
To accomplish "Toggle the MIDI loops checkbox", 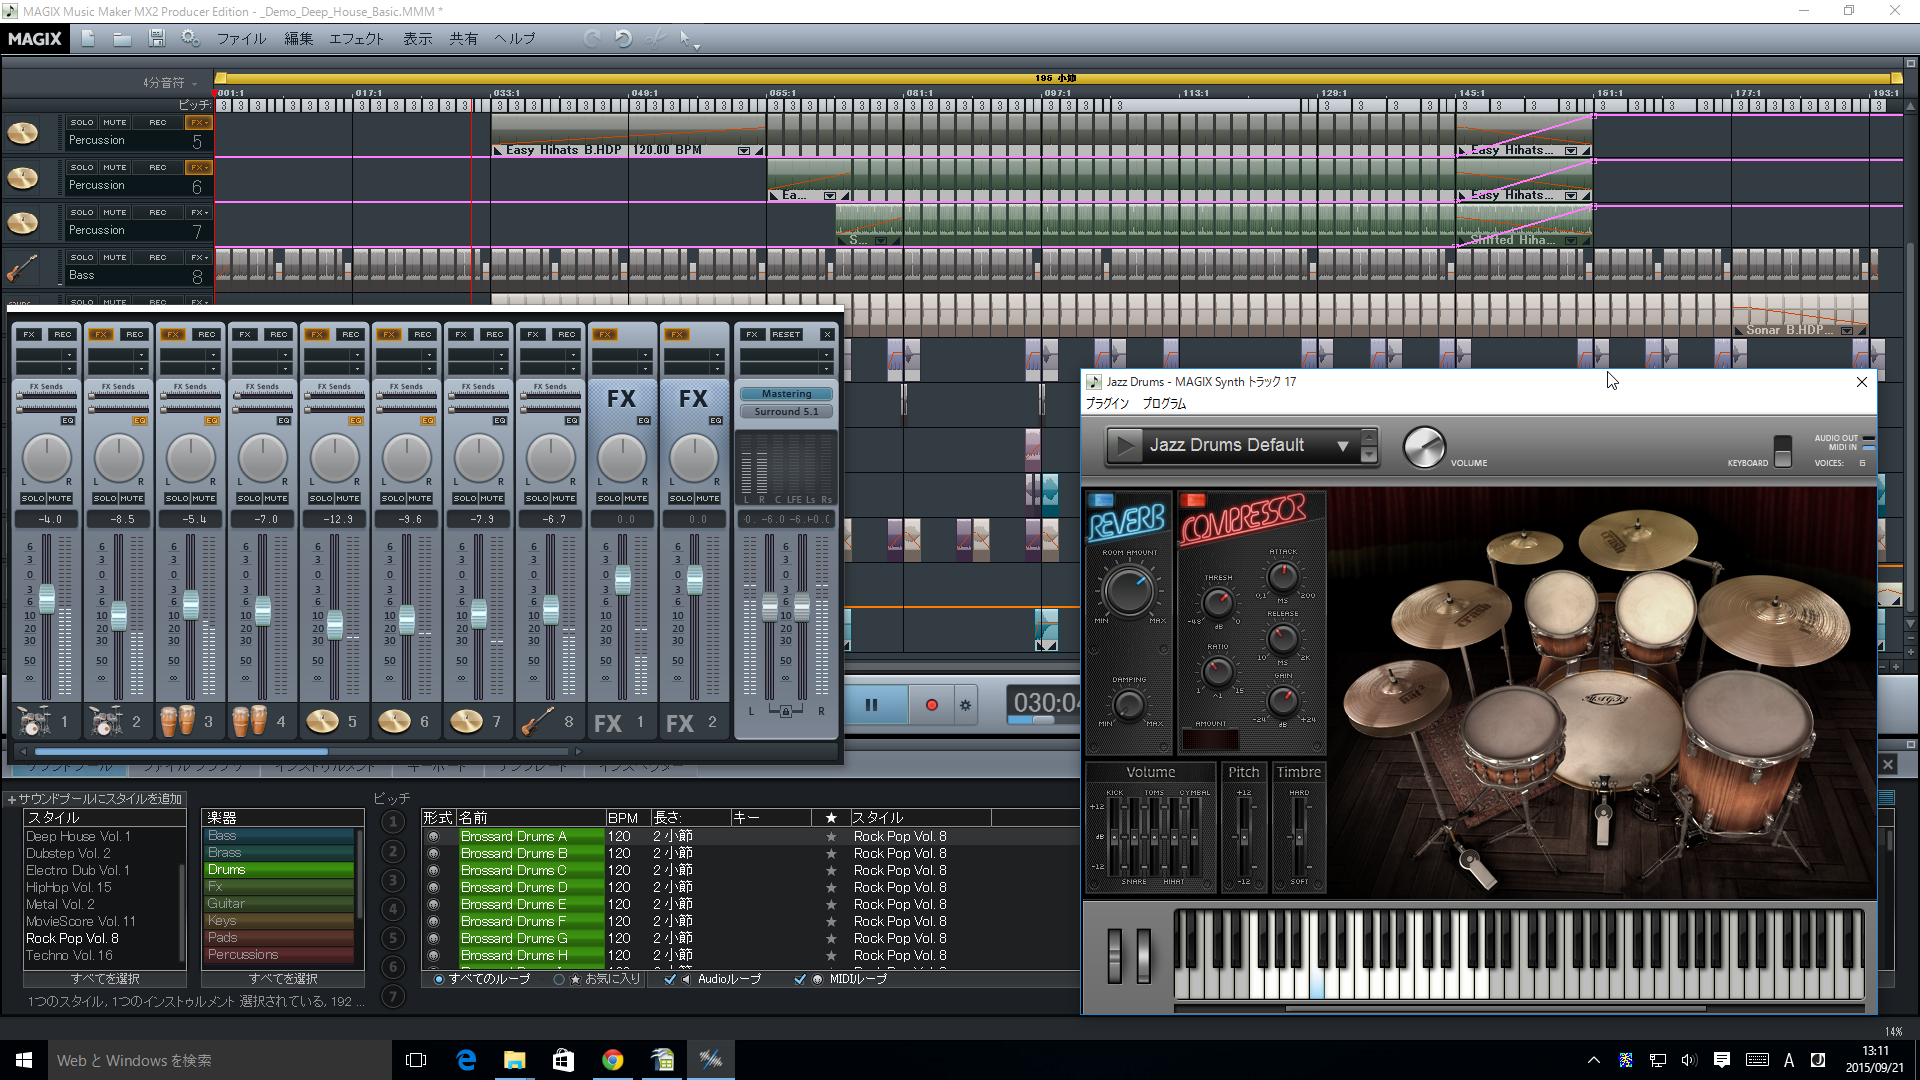I will (x=800, y=979).
